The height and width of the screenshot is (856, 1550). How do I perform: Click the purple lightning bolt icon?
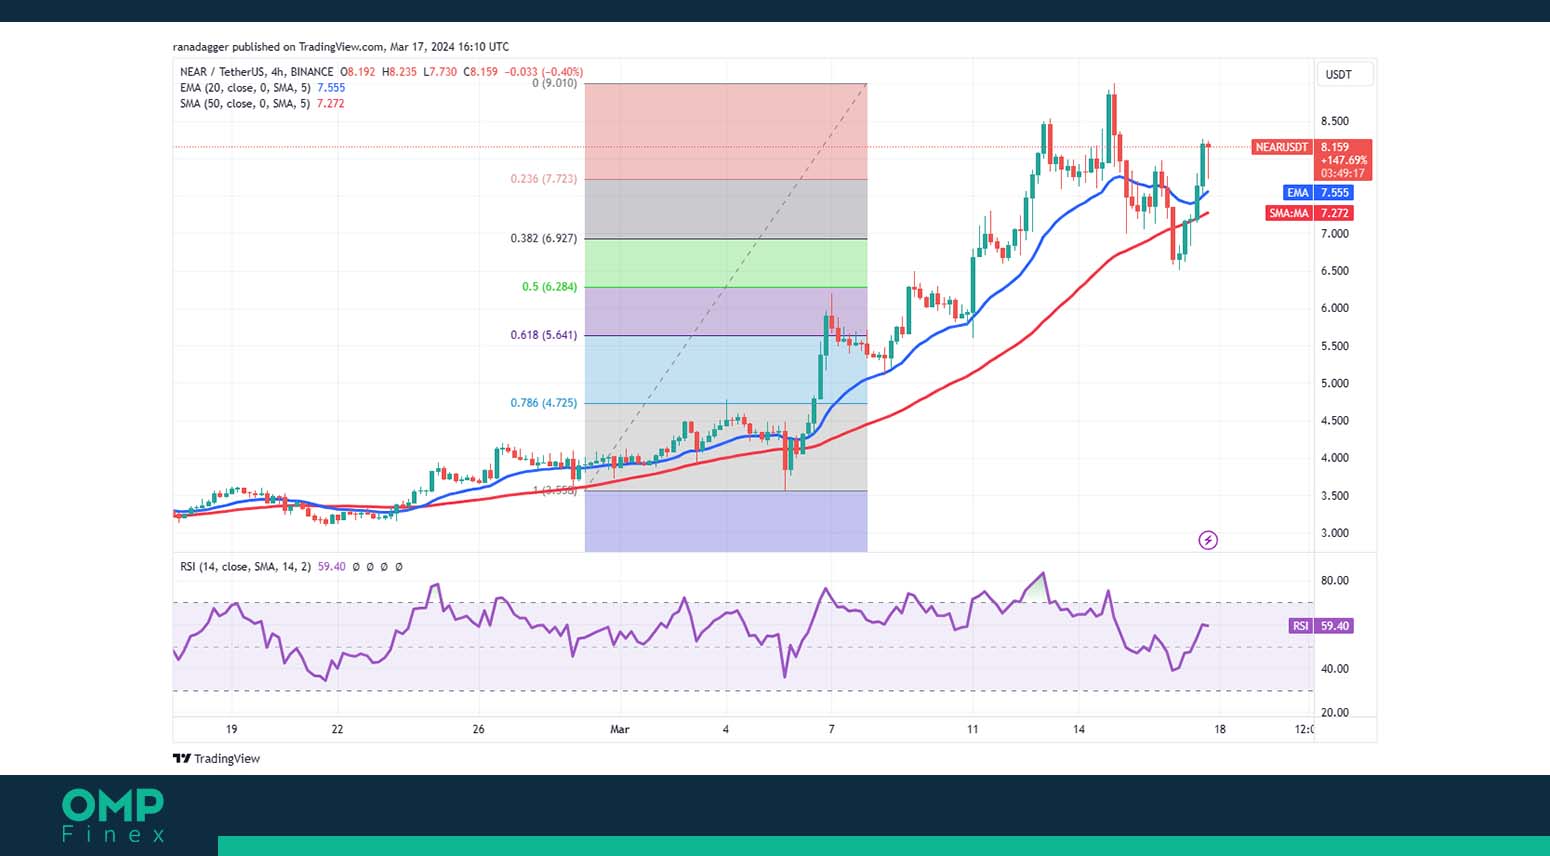pyautogui.click(x=1208, y=540)
